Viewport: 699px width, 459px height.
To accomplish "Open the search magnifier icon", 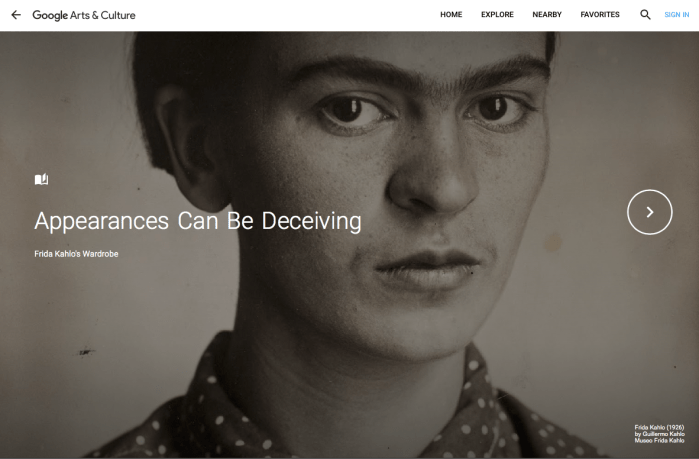I will pyautogui.click(x=645, y=15).
